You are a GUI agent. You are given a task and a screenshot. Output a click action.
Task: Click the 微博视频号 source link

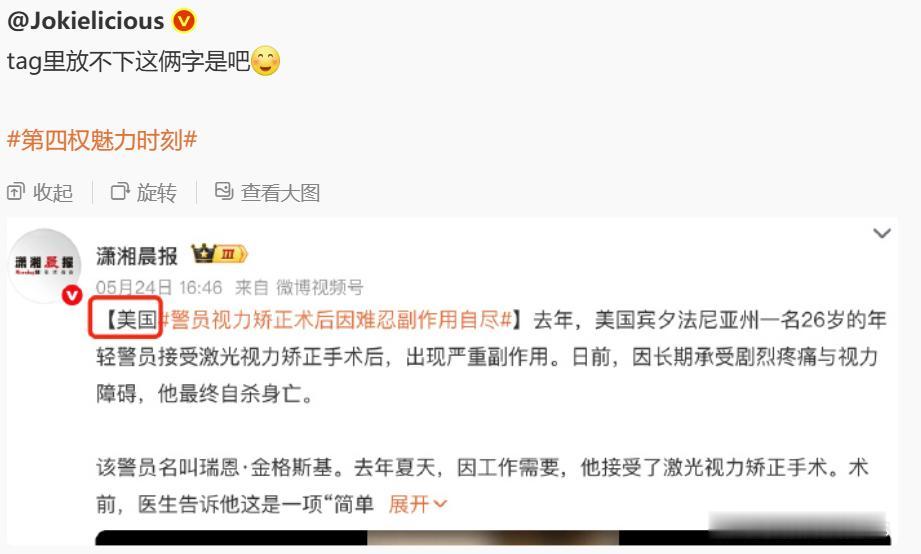320,287
